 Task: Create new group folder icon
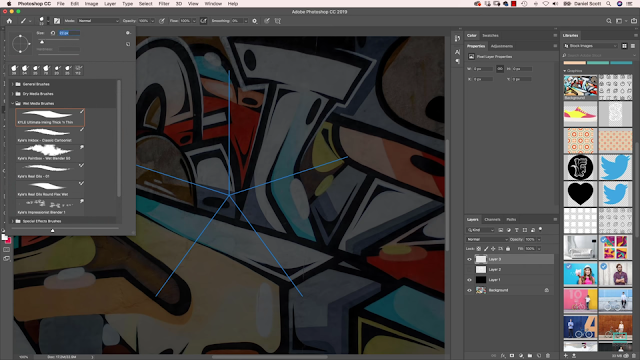click(x=530, y=356)
